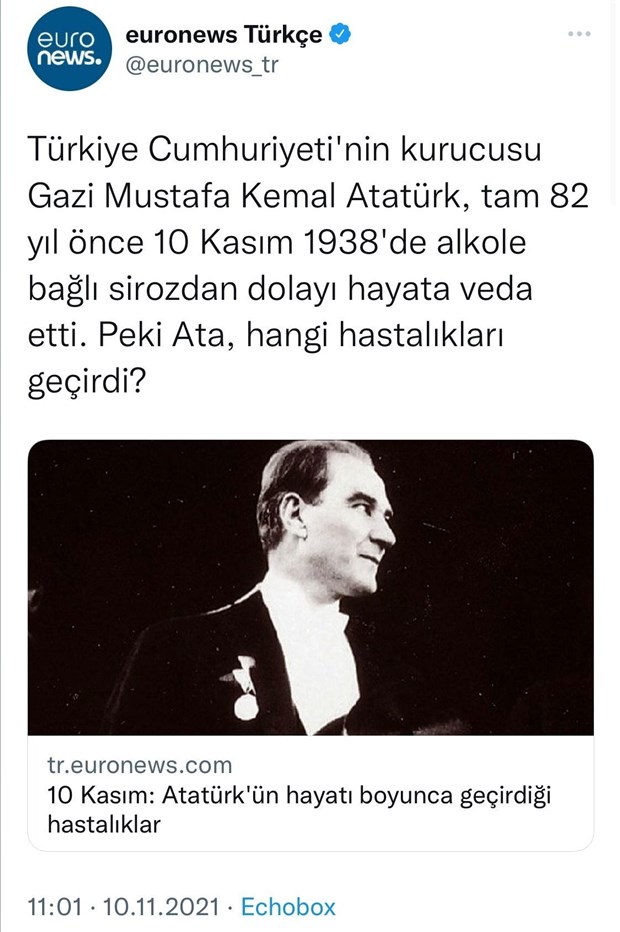Open the Echobox source link
Screen dimensions: 620x932
[x=289, y=907]
